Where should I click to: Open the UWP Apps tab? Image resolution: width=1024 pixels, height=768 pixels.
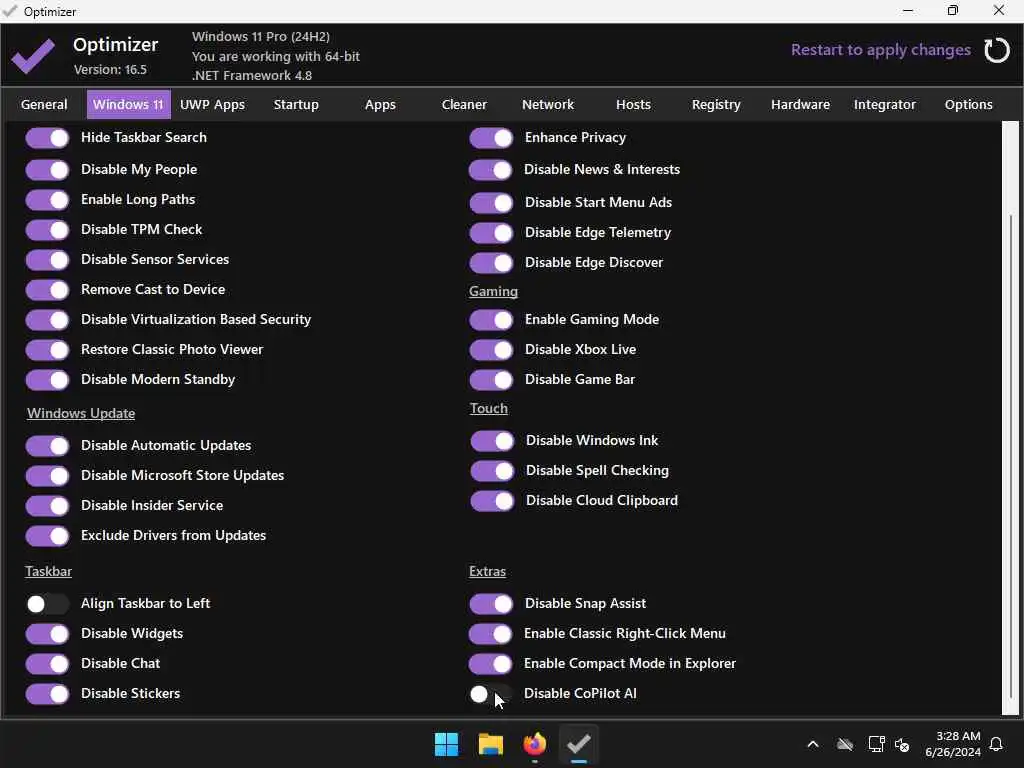212,104
